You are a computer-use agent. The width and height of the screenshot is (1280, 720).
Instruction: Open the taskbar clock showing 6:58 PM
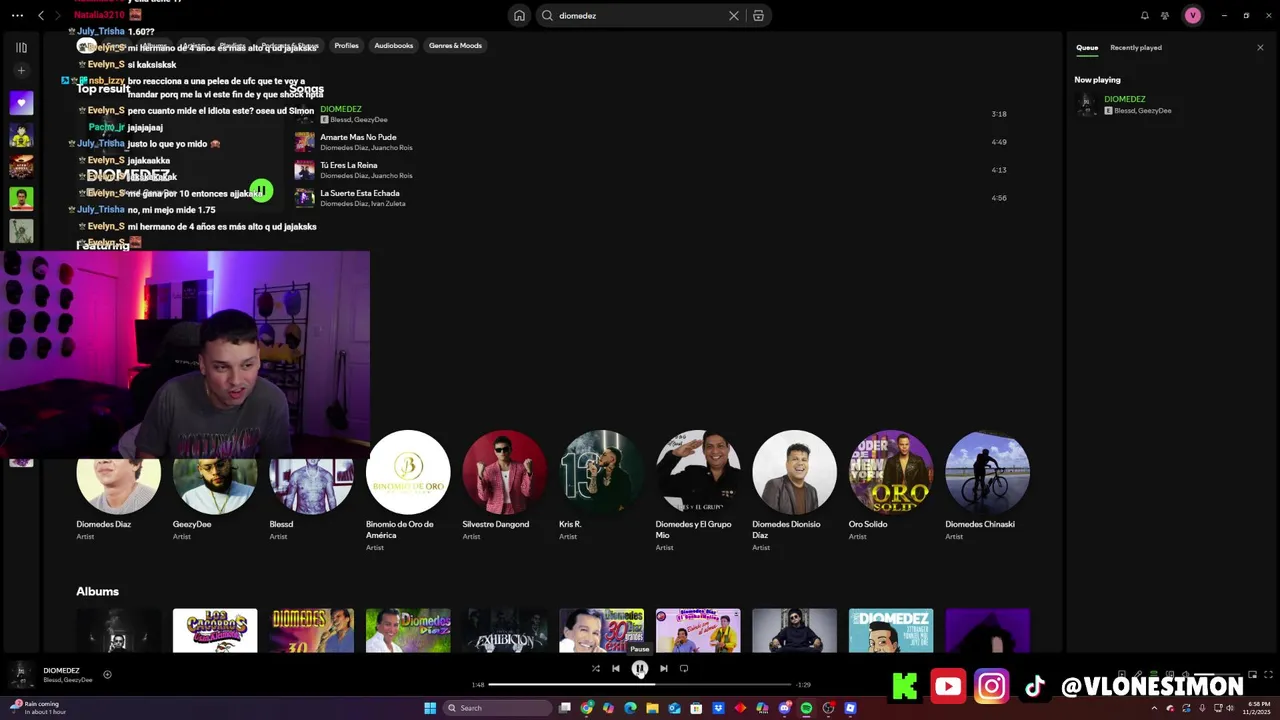tap(1259, 708)
